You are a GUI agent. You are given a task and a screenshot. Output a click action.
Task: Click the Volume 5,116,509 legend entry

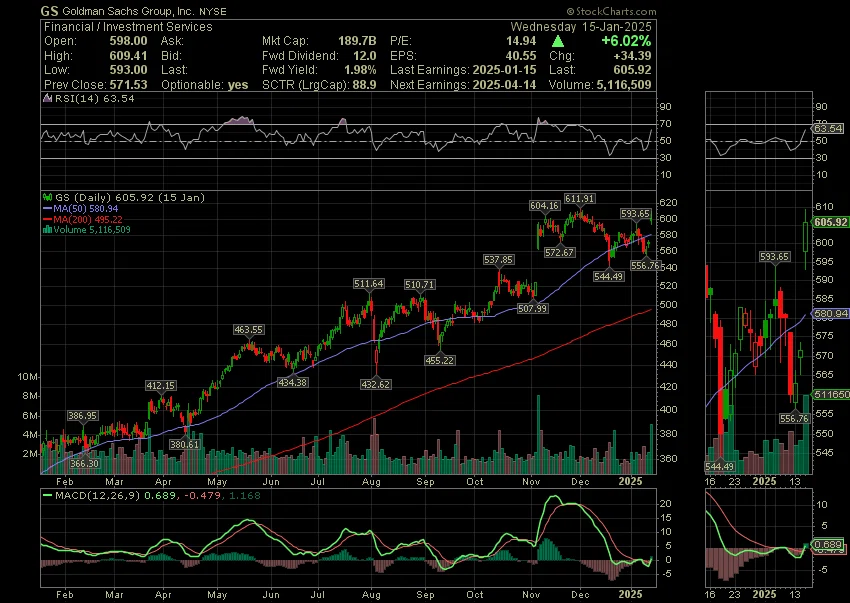pos(92,230)
